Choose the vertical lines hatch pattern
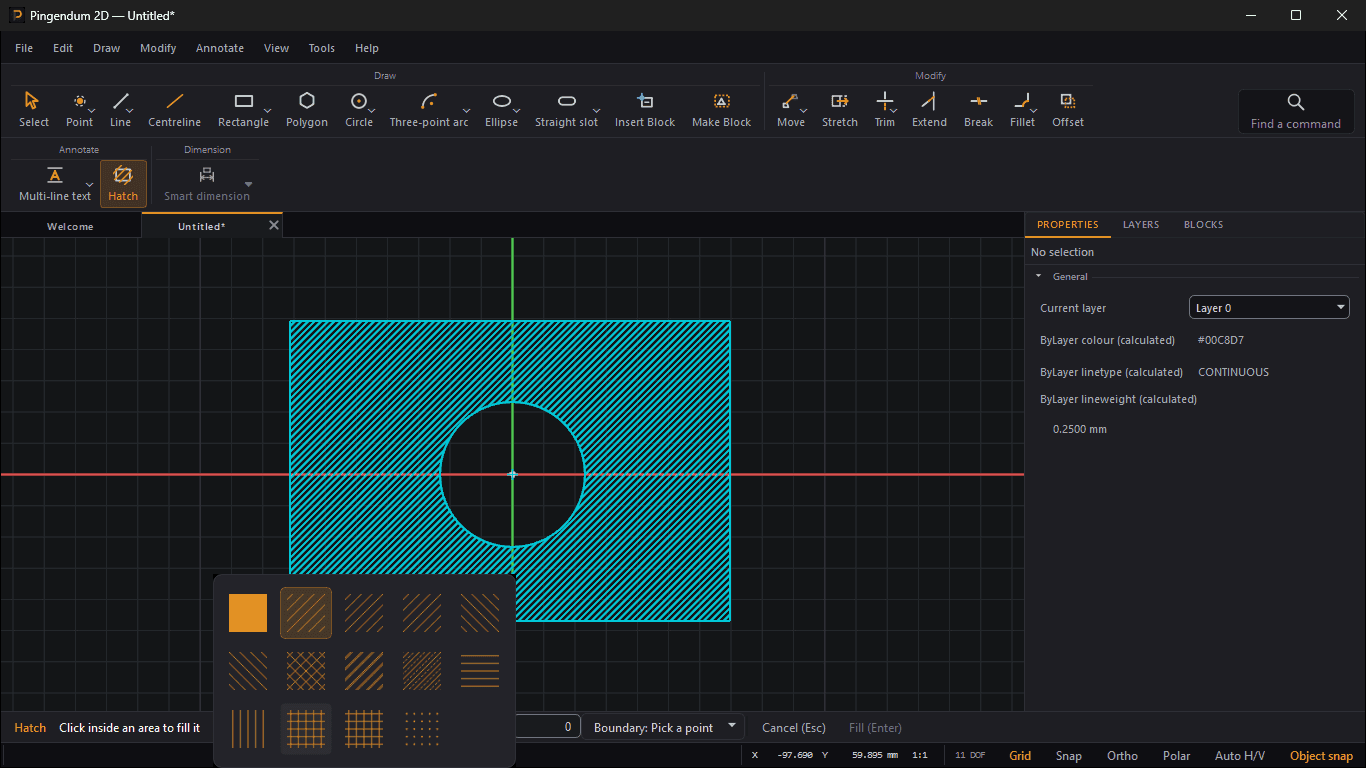Screen dimensions: 1366x768 click(x=248, y=728)
